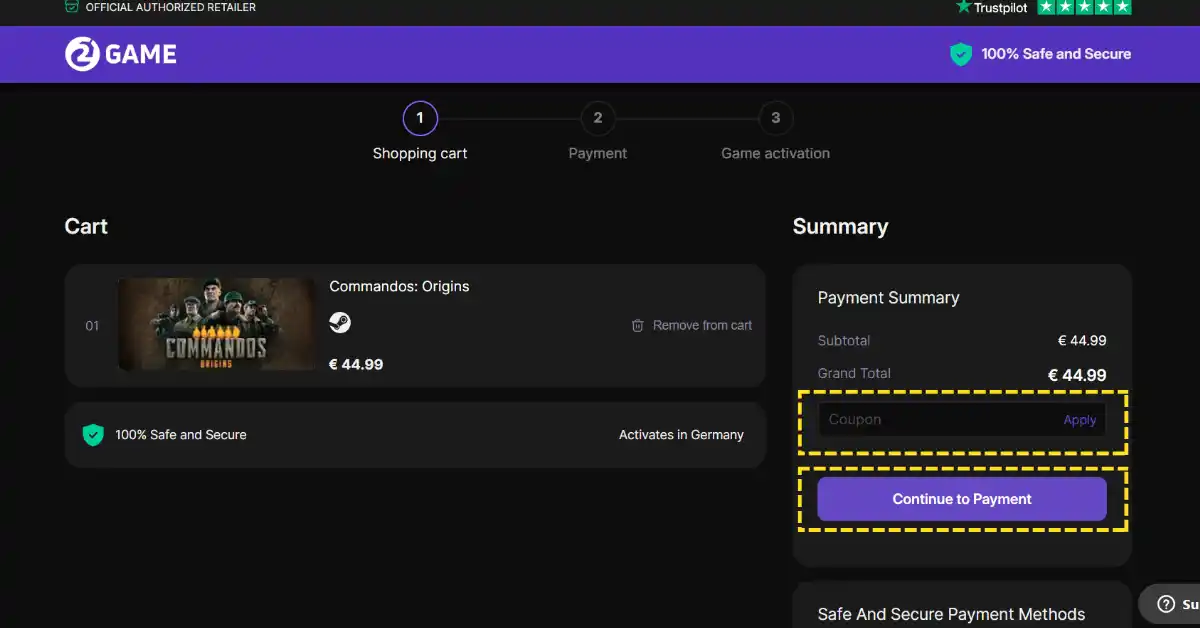Screen dimensions: 1200x628
Task: Click the green shield icon in the cart
Action: point(93,435)
